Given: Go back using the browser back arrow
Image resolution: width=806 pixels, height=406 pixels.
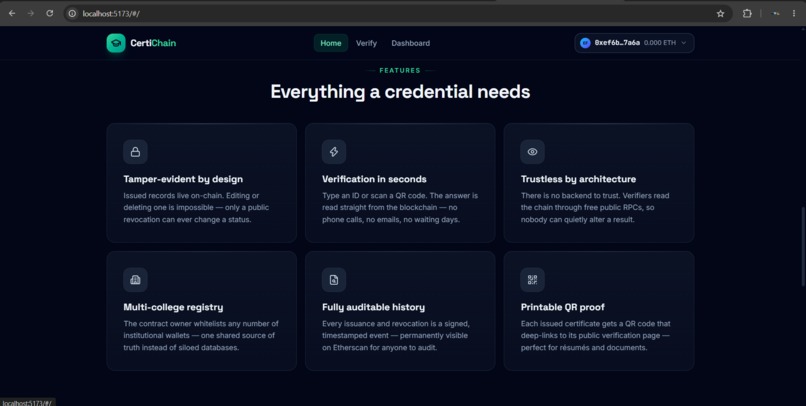Looking at the screenshot, I should point(12,13).
